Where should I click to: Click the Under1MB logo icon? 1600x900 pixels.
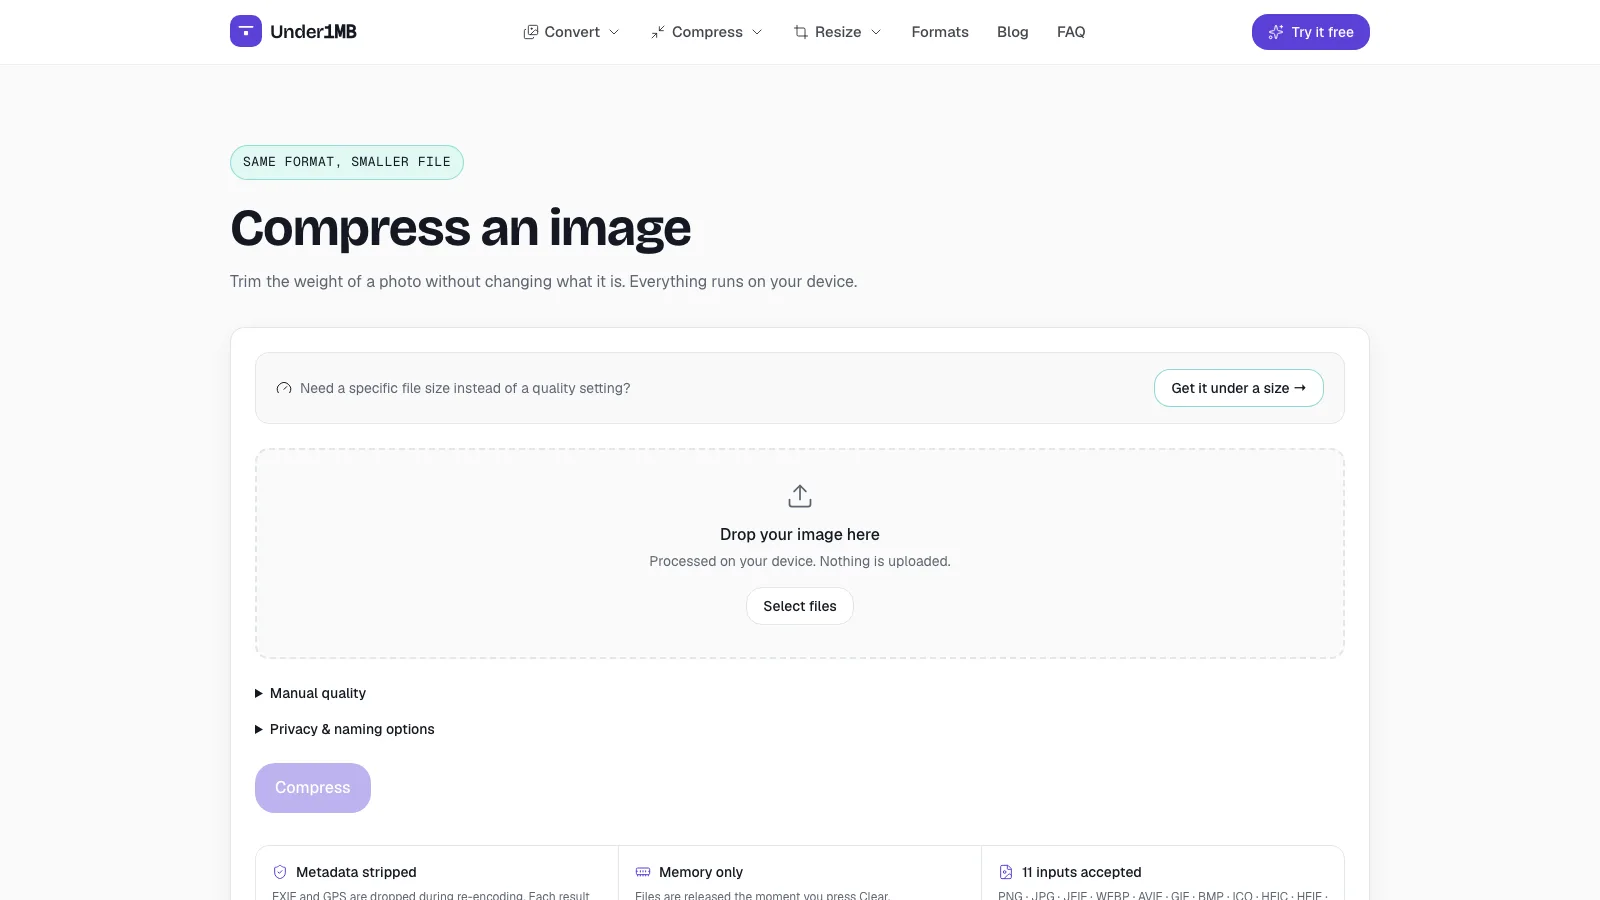pos(246,31)
